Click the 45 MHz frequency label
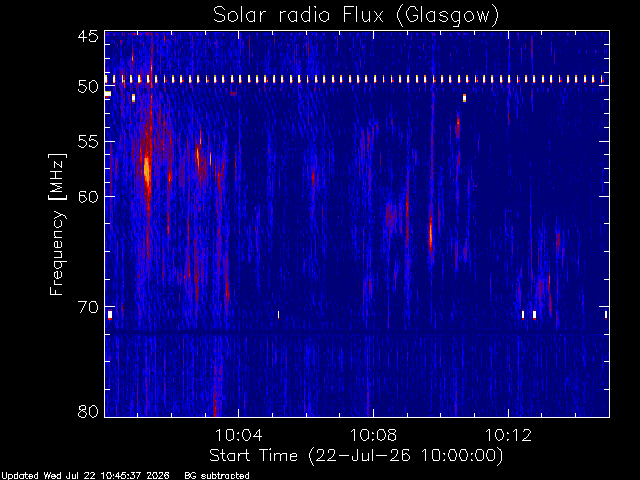640x480 pixels. click(88, 36)
